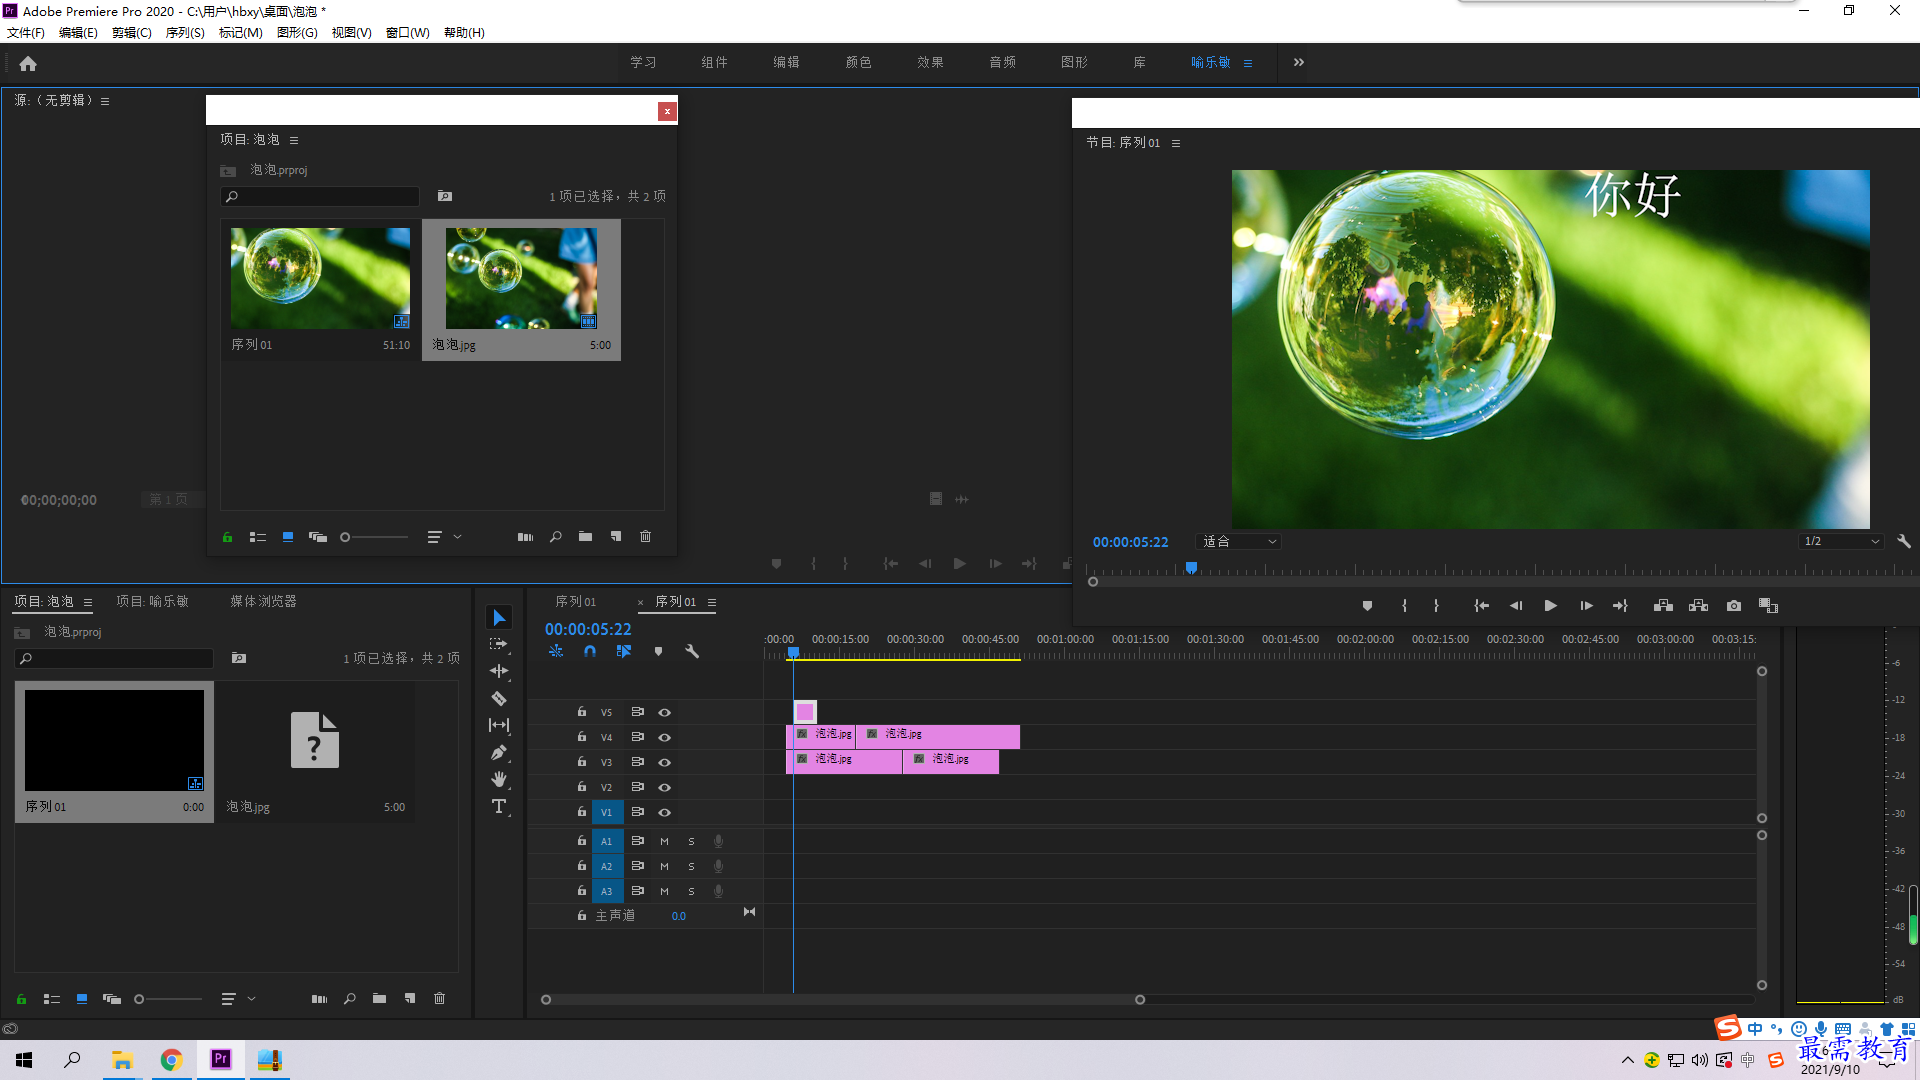
Task: Toggle green write lock in floating project panel
Action: coord(227,537)
